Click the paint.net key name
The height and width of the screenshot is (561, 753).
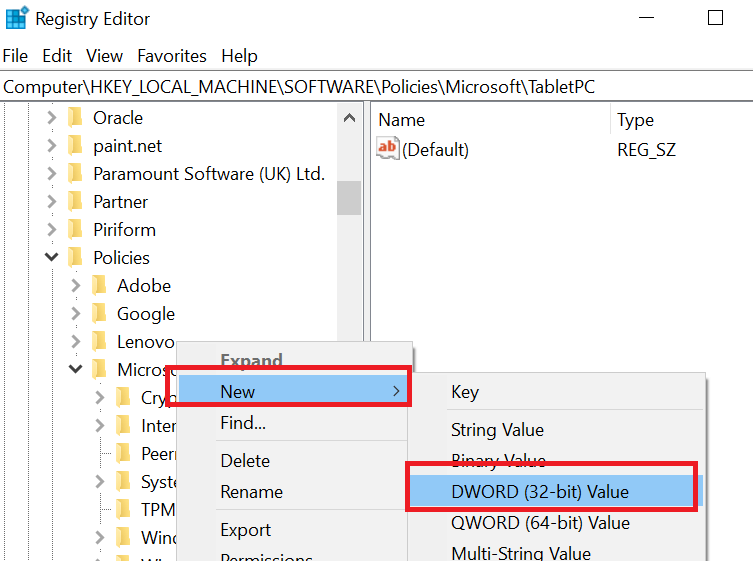(x=127, y=146)
